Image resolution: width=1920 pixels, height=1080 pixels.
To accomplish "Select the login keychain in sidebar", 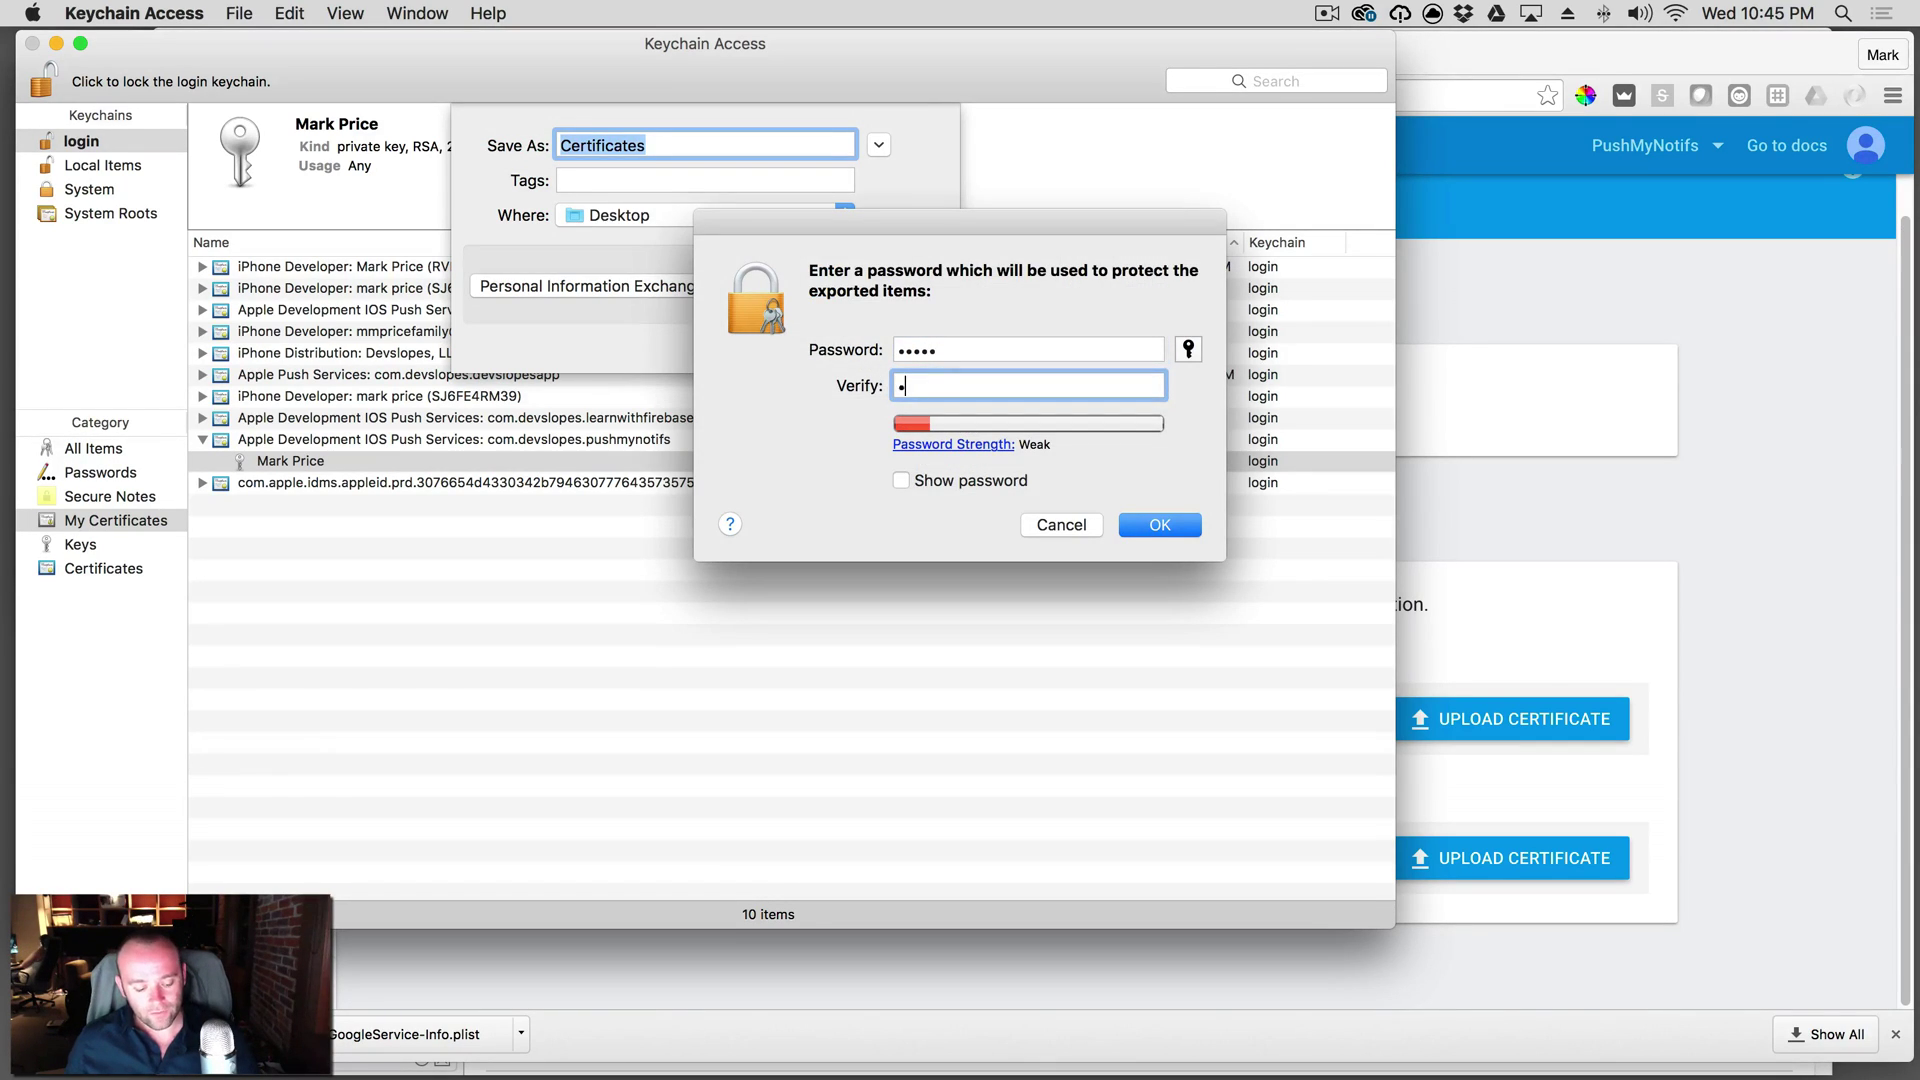I will click(101, 141).
